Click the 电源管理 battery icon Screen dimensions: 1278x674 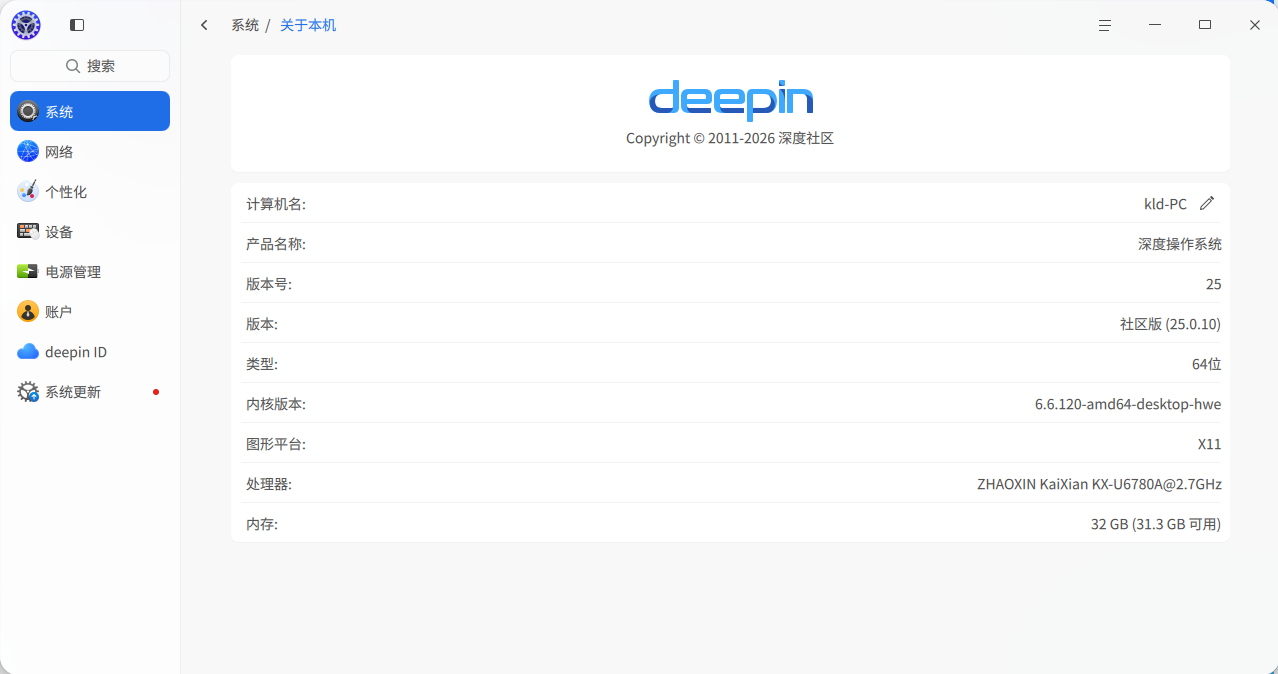pyautogui.click(x=28, y=271)
